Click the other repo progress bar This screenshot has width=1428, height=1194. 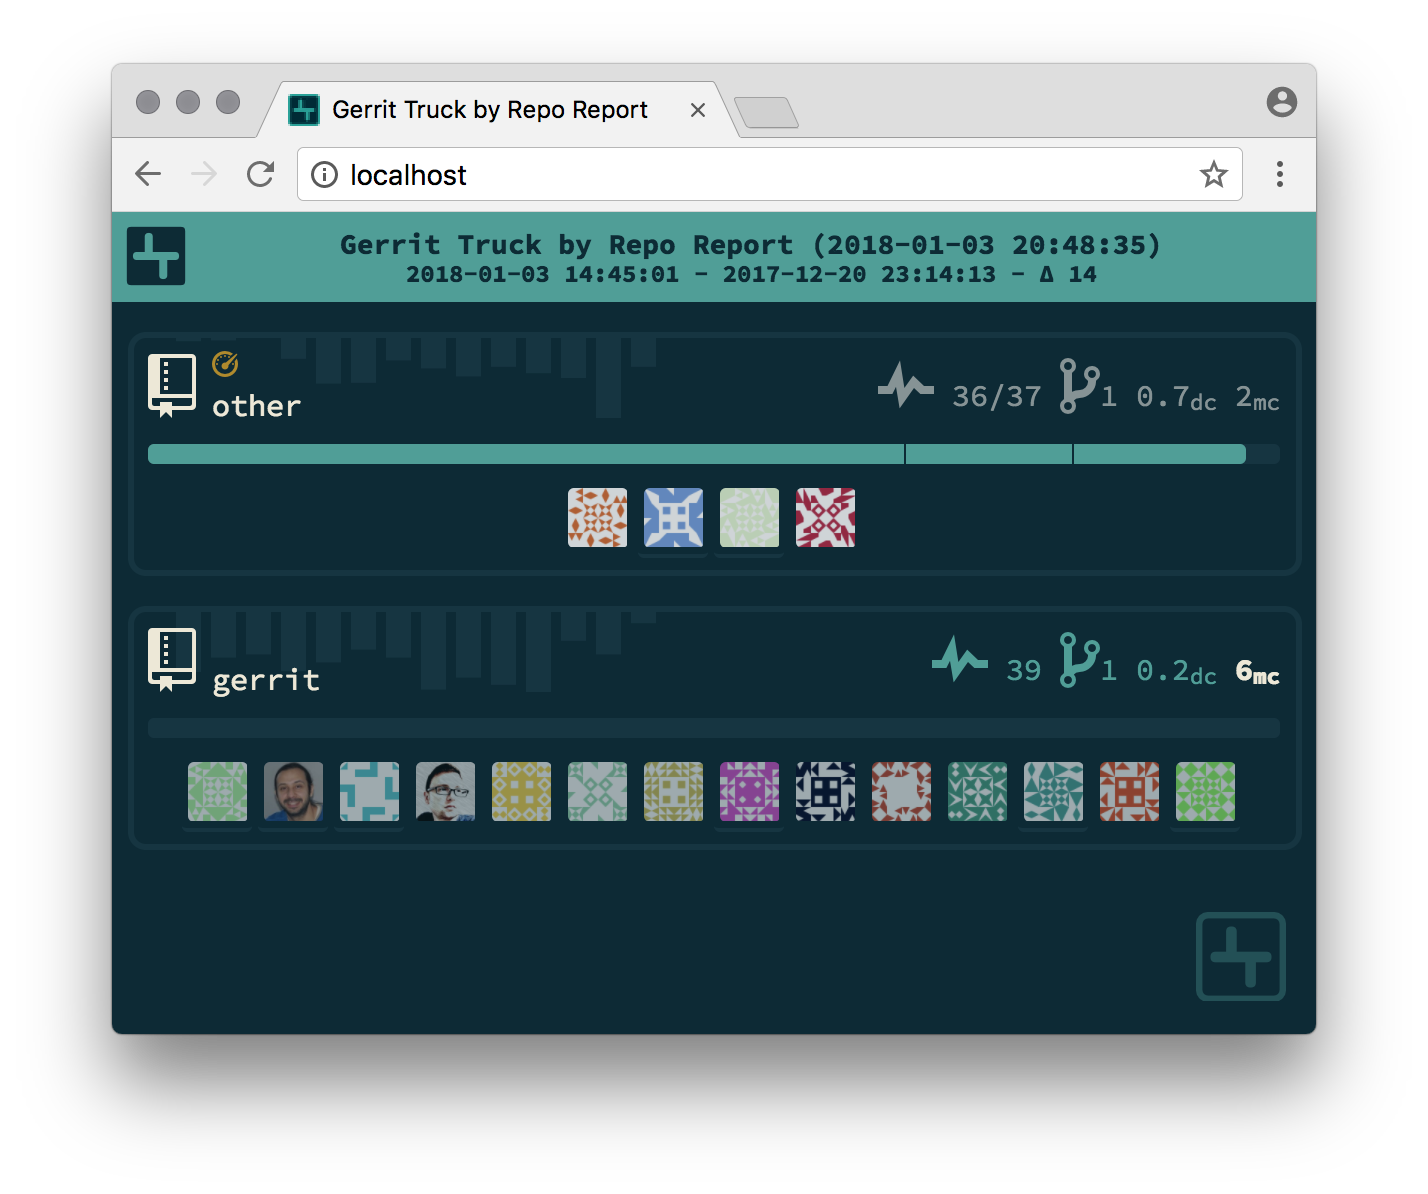pos(714,454)
